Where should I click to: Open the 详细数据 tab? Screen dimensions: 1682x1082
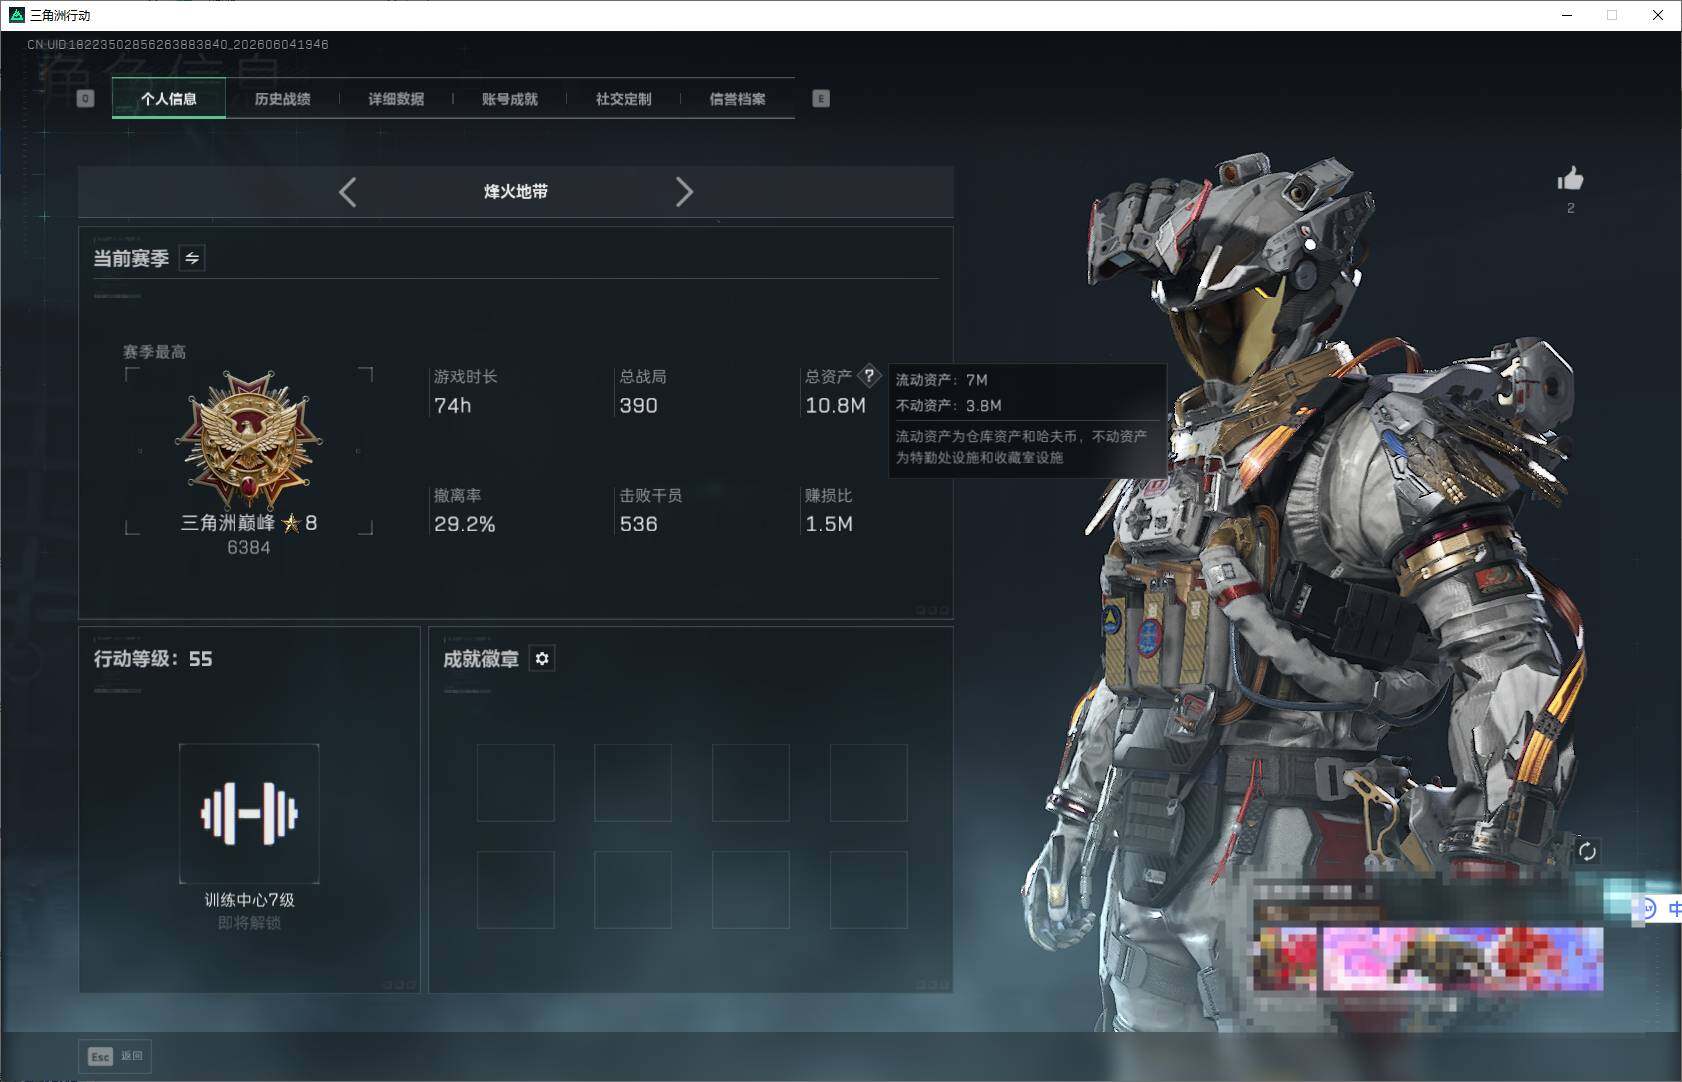(396, 98)
